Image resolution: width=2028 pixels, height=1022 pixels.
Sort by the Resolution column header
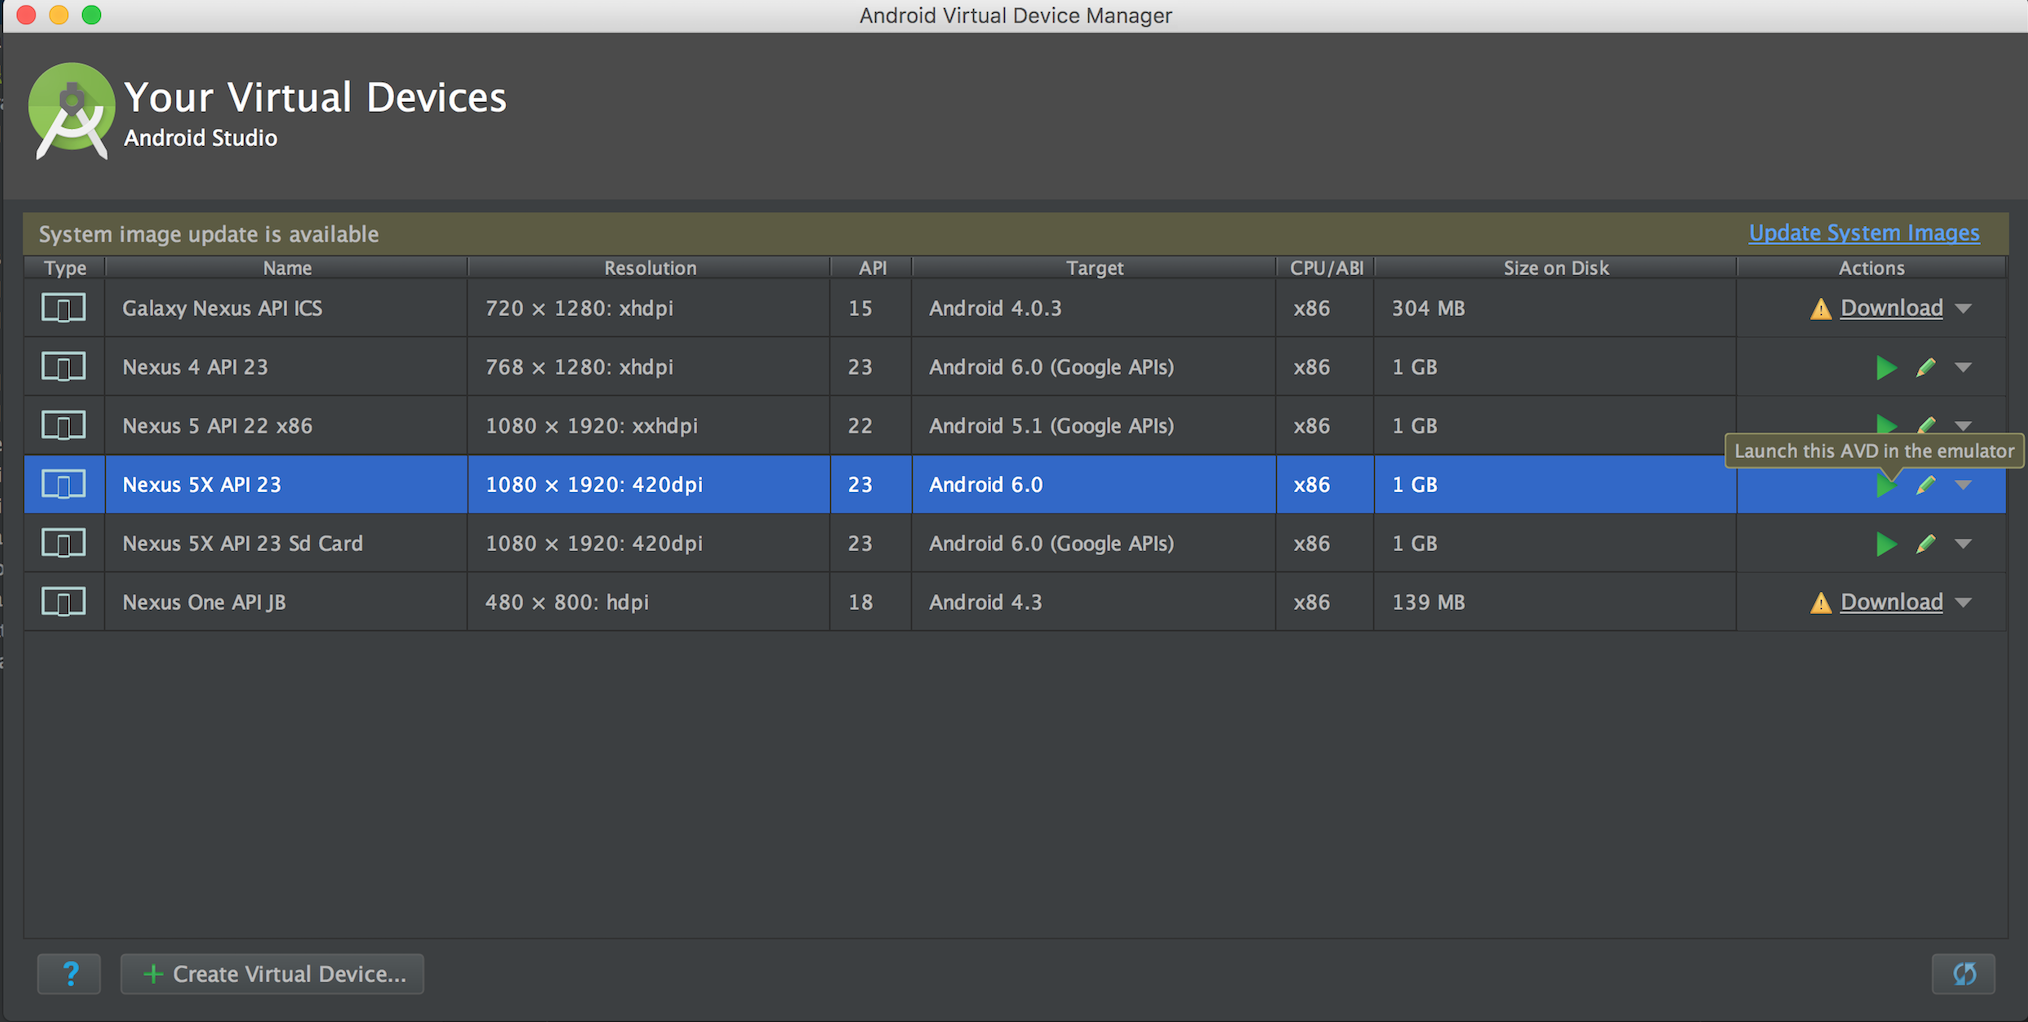(x=650, y=268)
